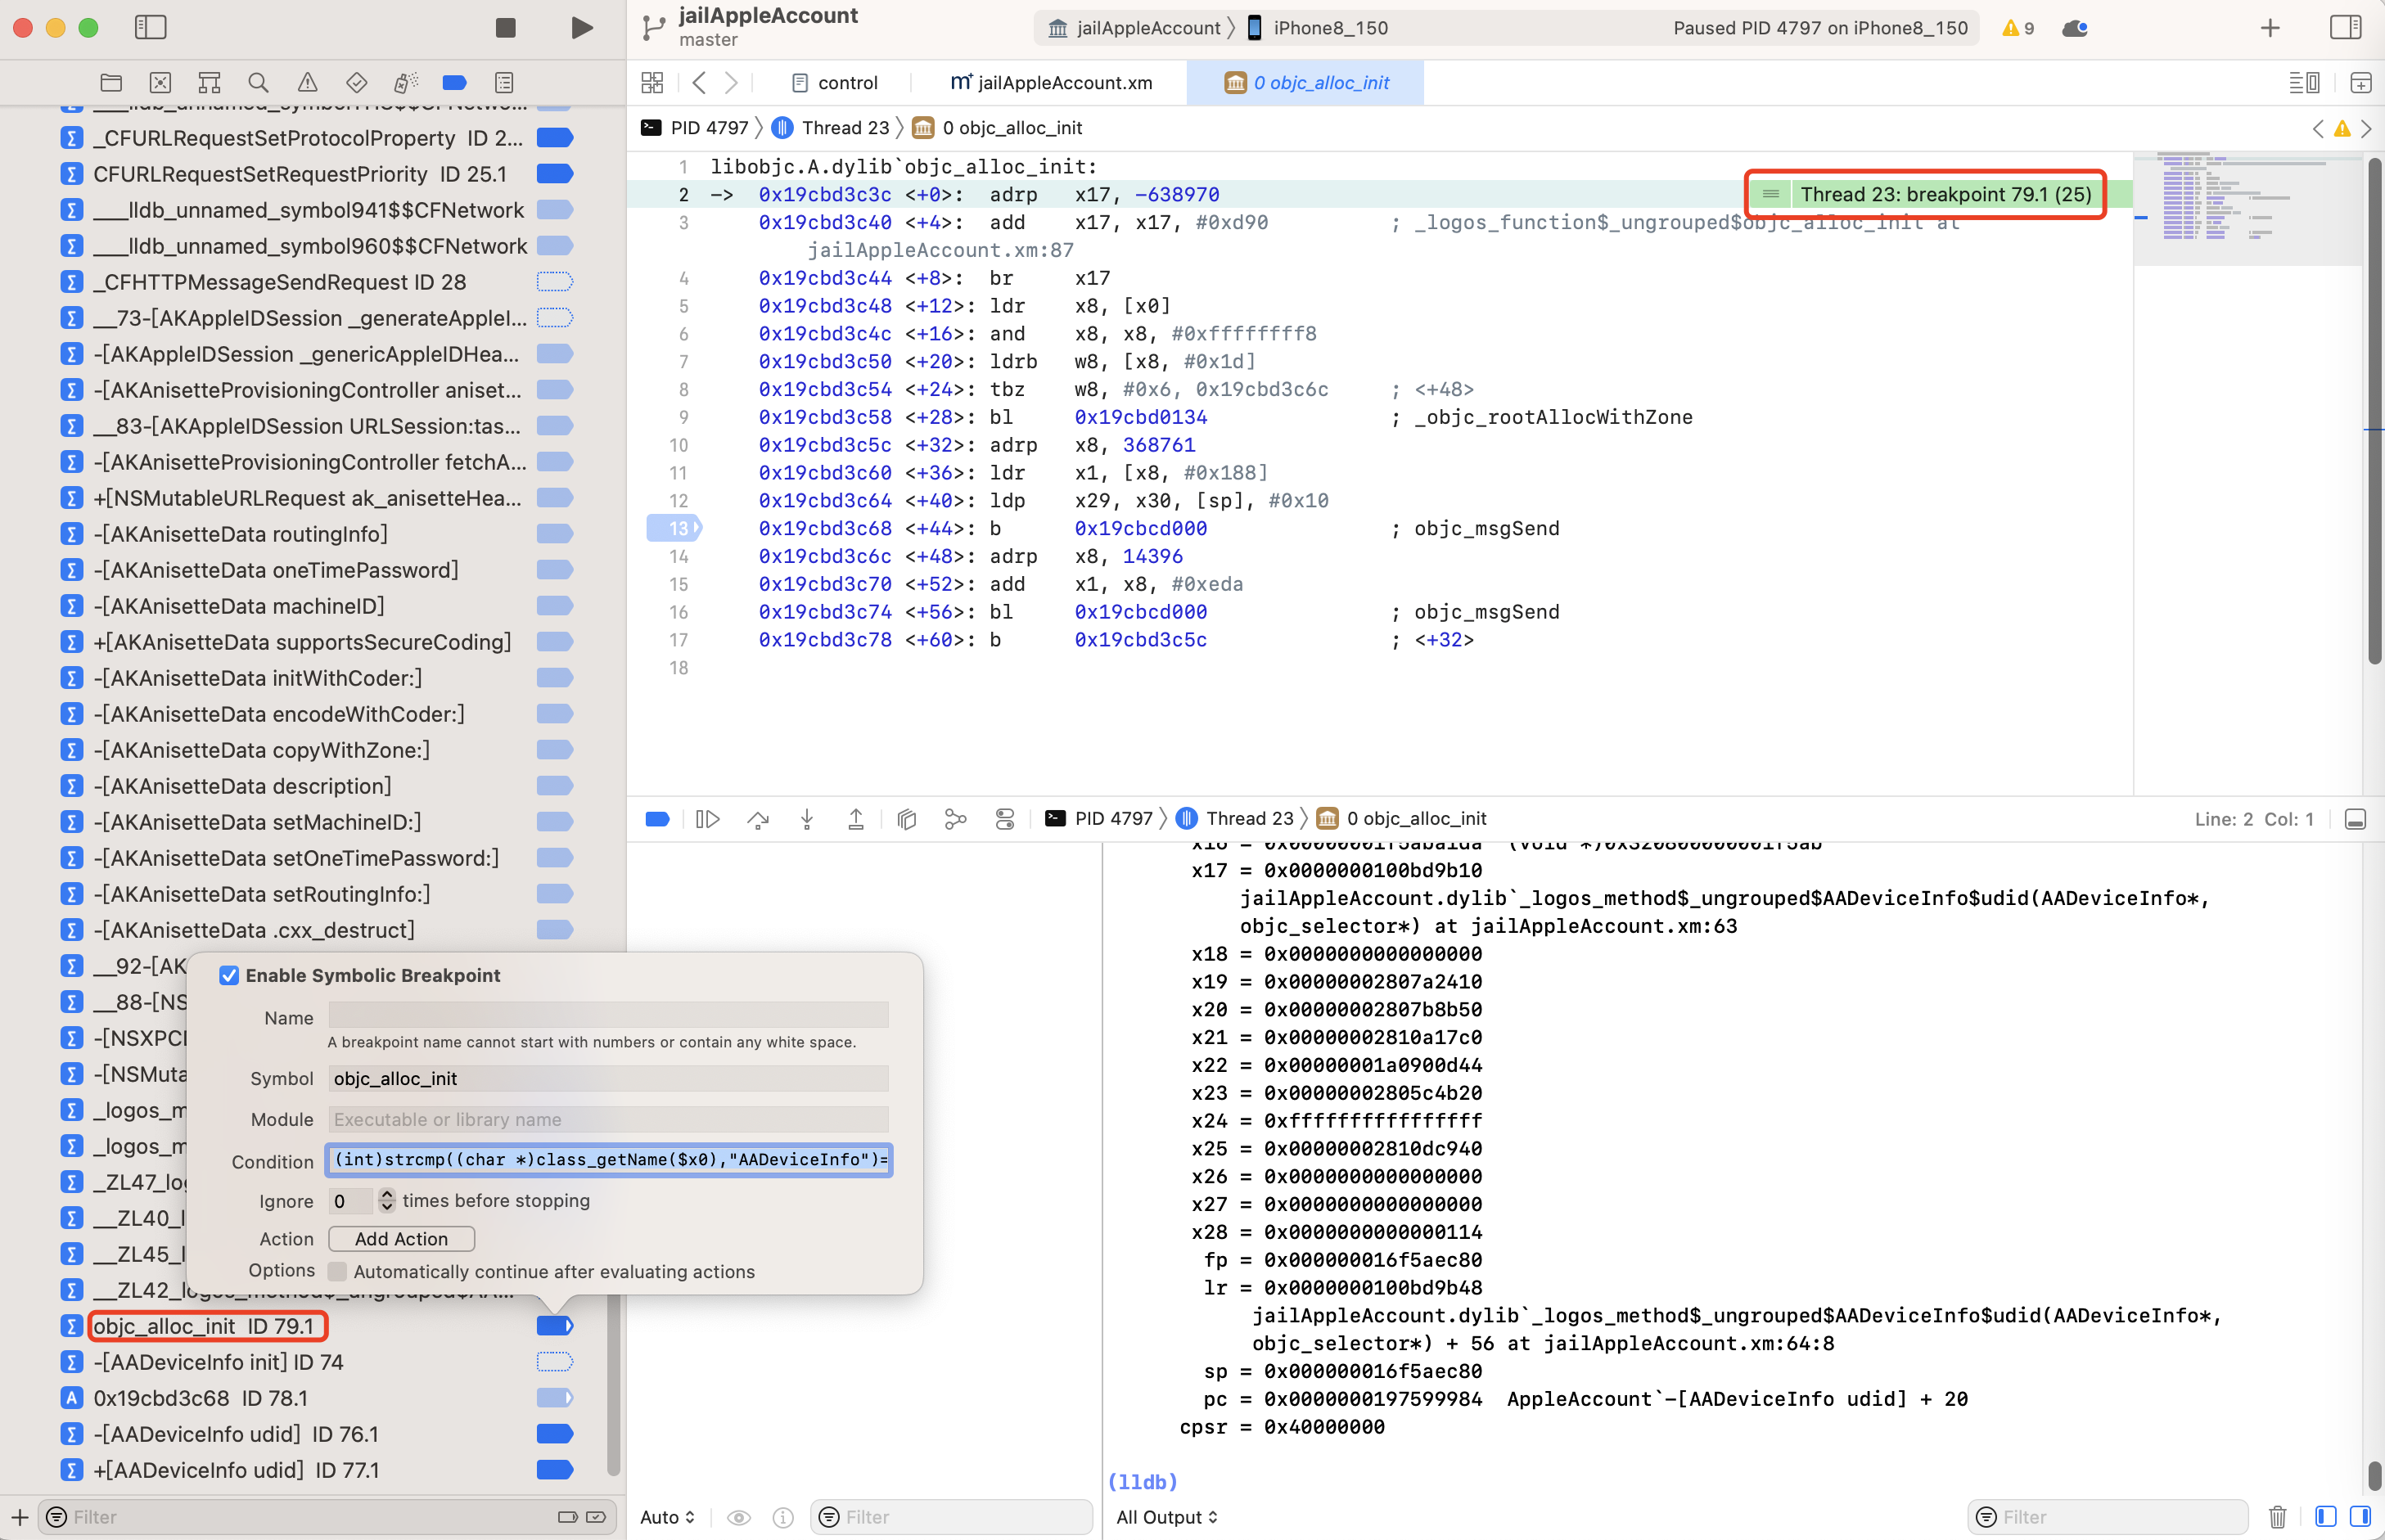Image resolution: width=2385 pixels, height=1540 pixels.
Task: Switch to the control tab
Action: click(834, 83)
